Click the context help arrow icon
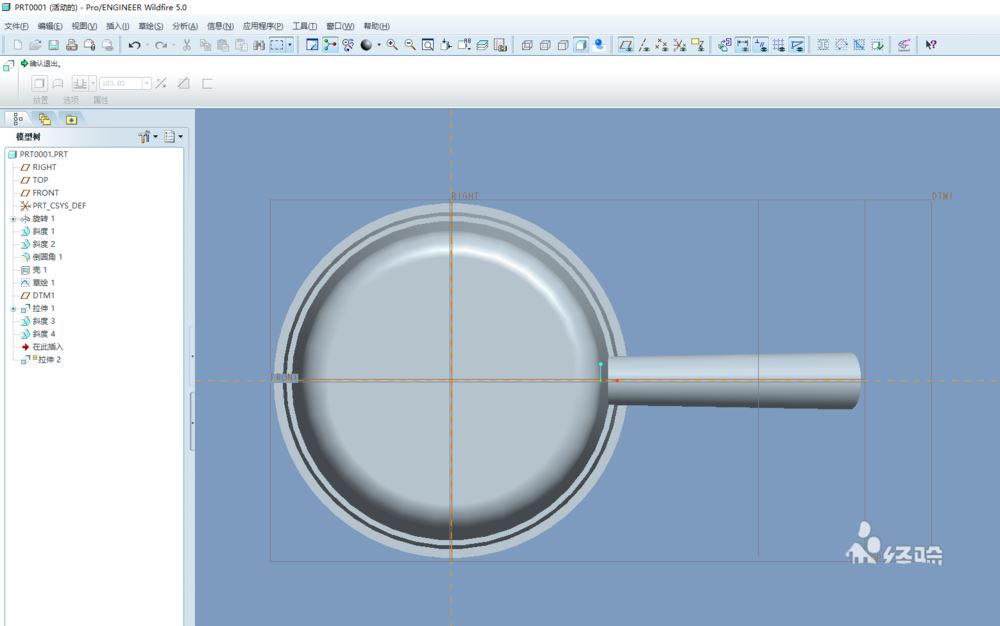1000x626 pixels. [931, 45]
